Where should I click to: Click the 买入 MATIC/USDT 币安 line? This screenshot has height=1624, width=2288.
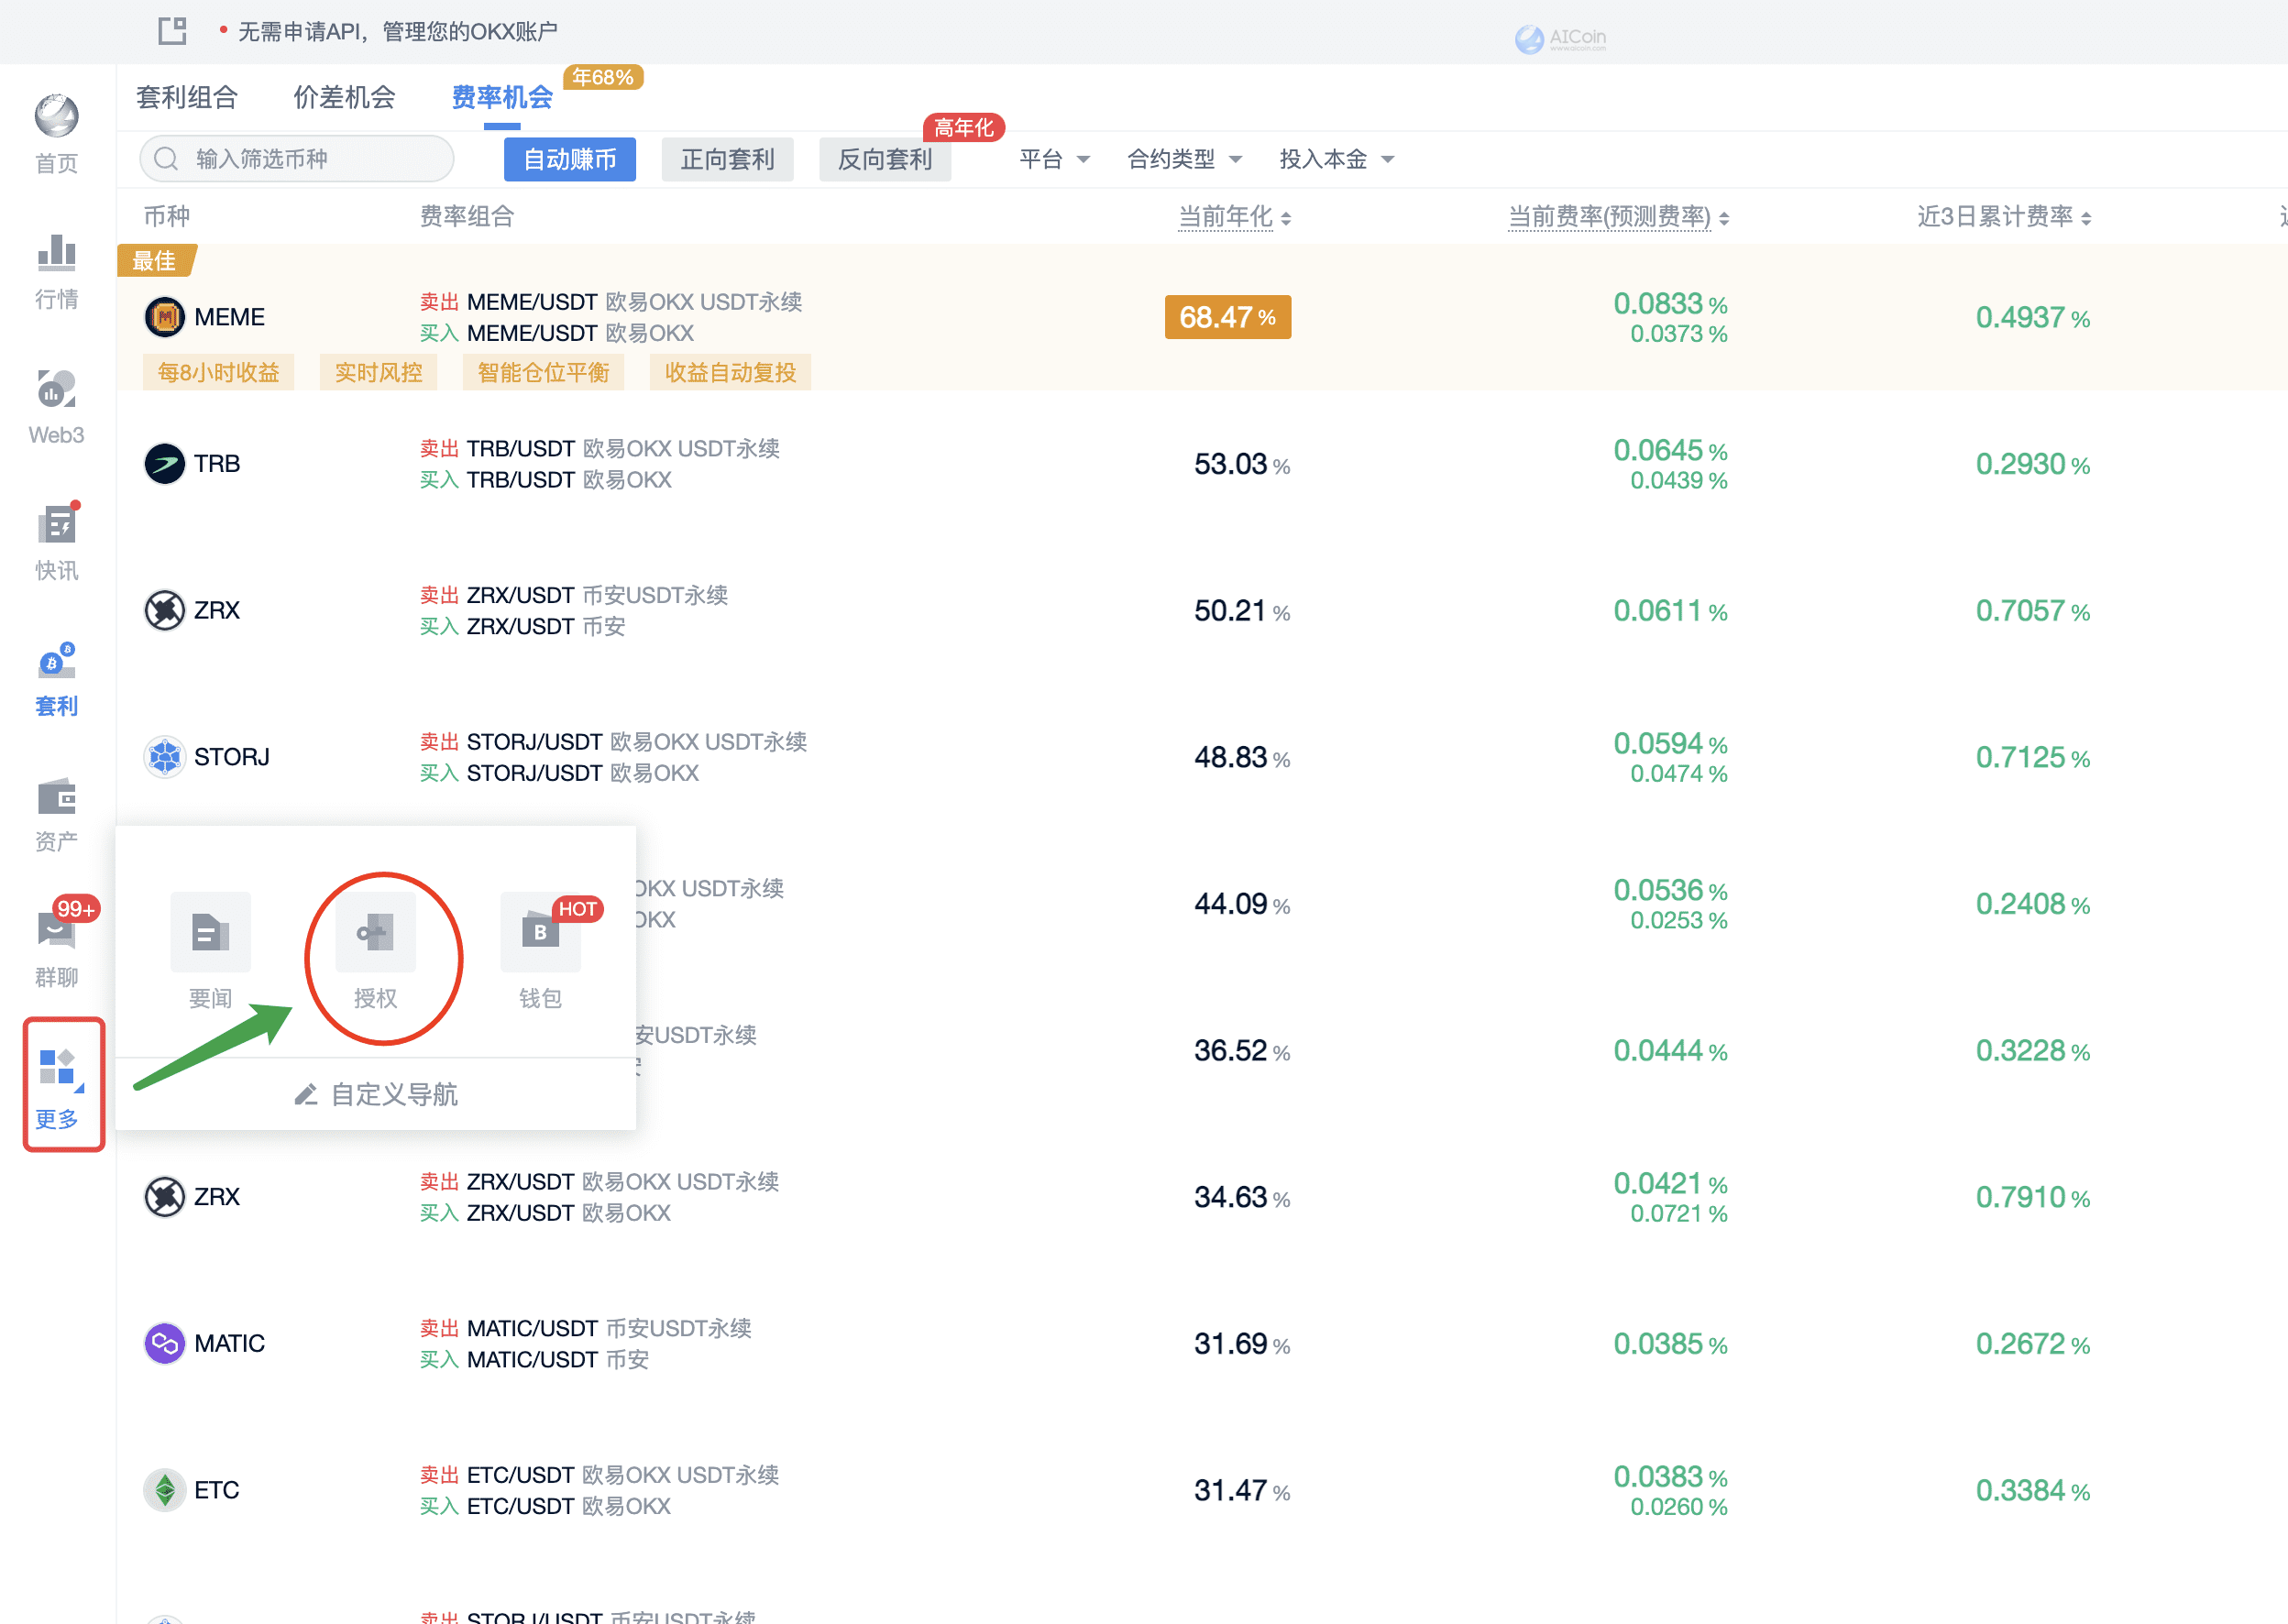(x=535, y=1360)
